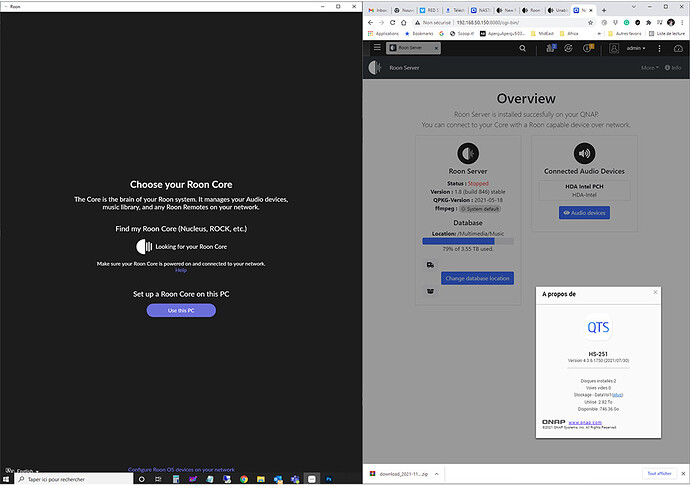The width and height of the screenshot is (690, 485).
Task: Open QTS background tasks icon
Action: pyautogui.click(x=551, y=48)
